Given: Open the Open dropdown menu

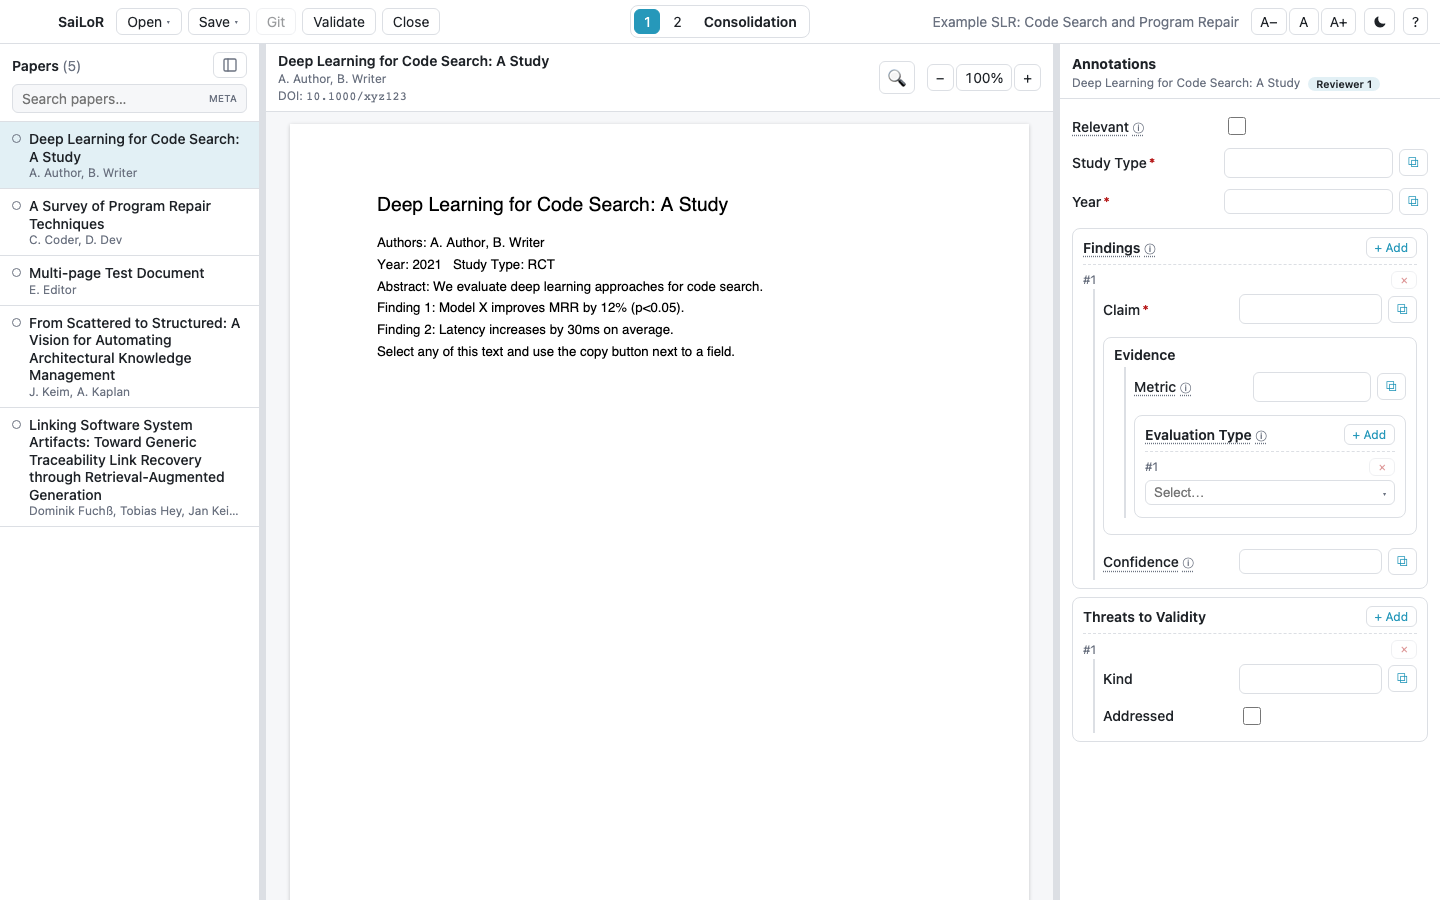Looking at the screenshot, I should [149, 22].
